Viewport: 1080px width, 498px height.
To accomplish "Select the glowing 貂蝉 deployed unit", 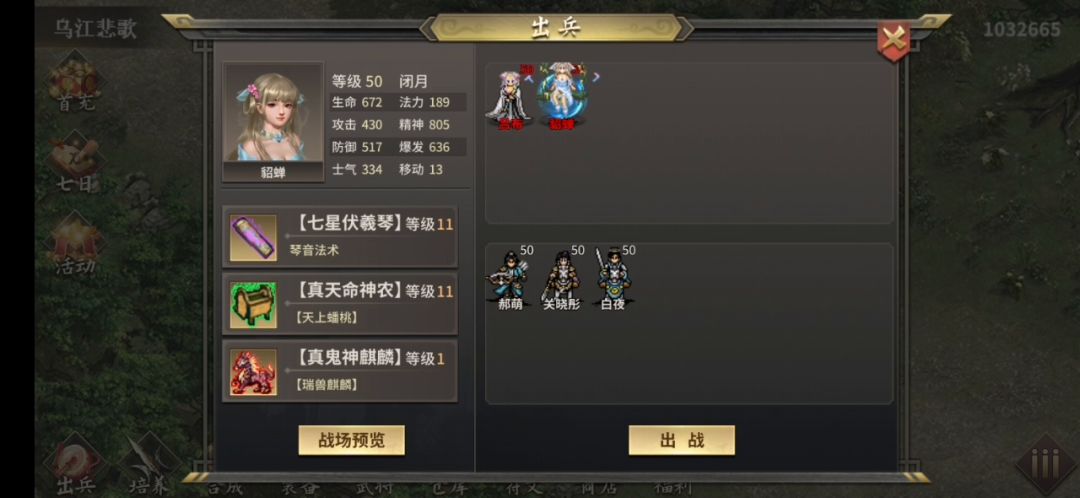I will (561, 97).
